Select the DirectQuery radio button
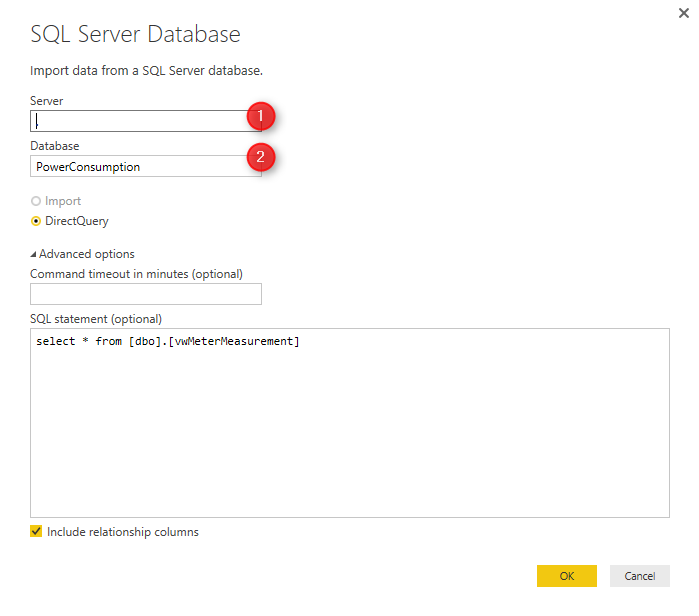 36,221
